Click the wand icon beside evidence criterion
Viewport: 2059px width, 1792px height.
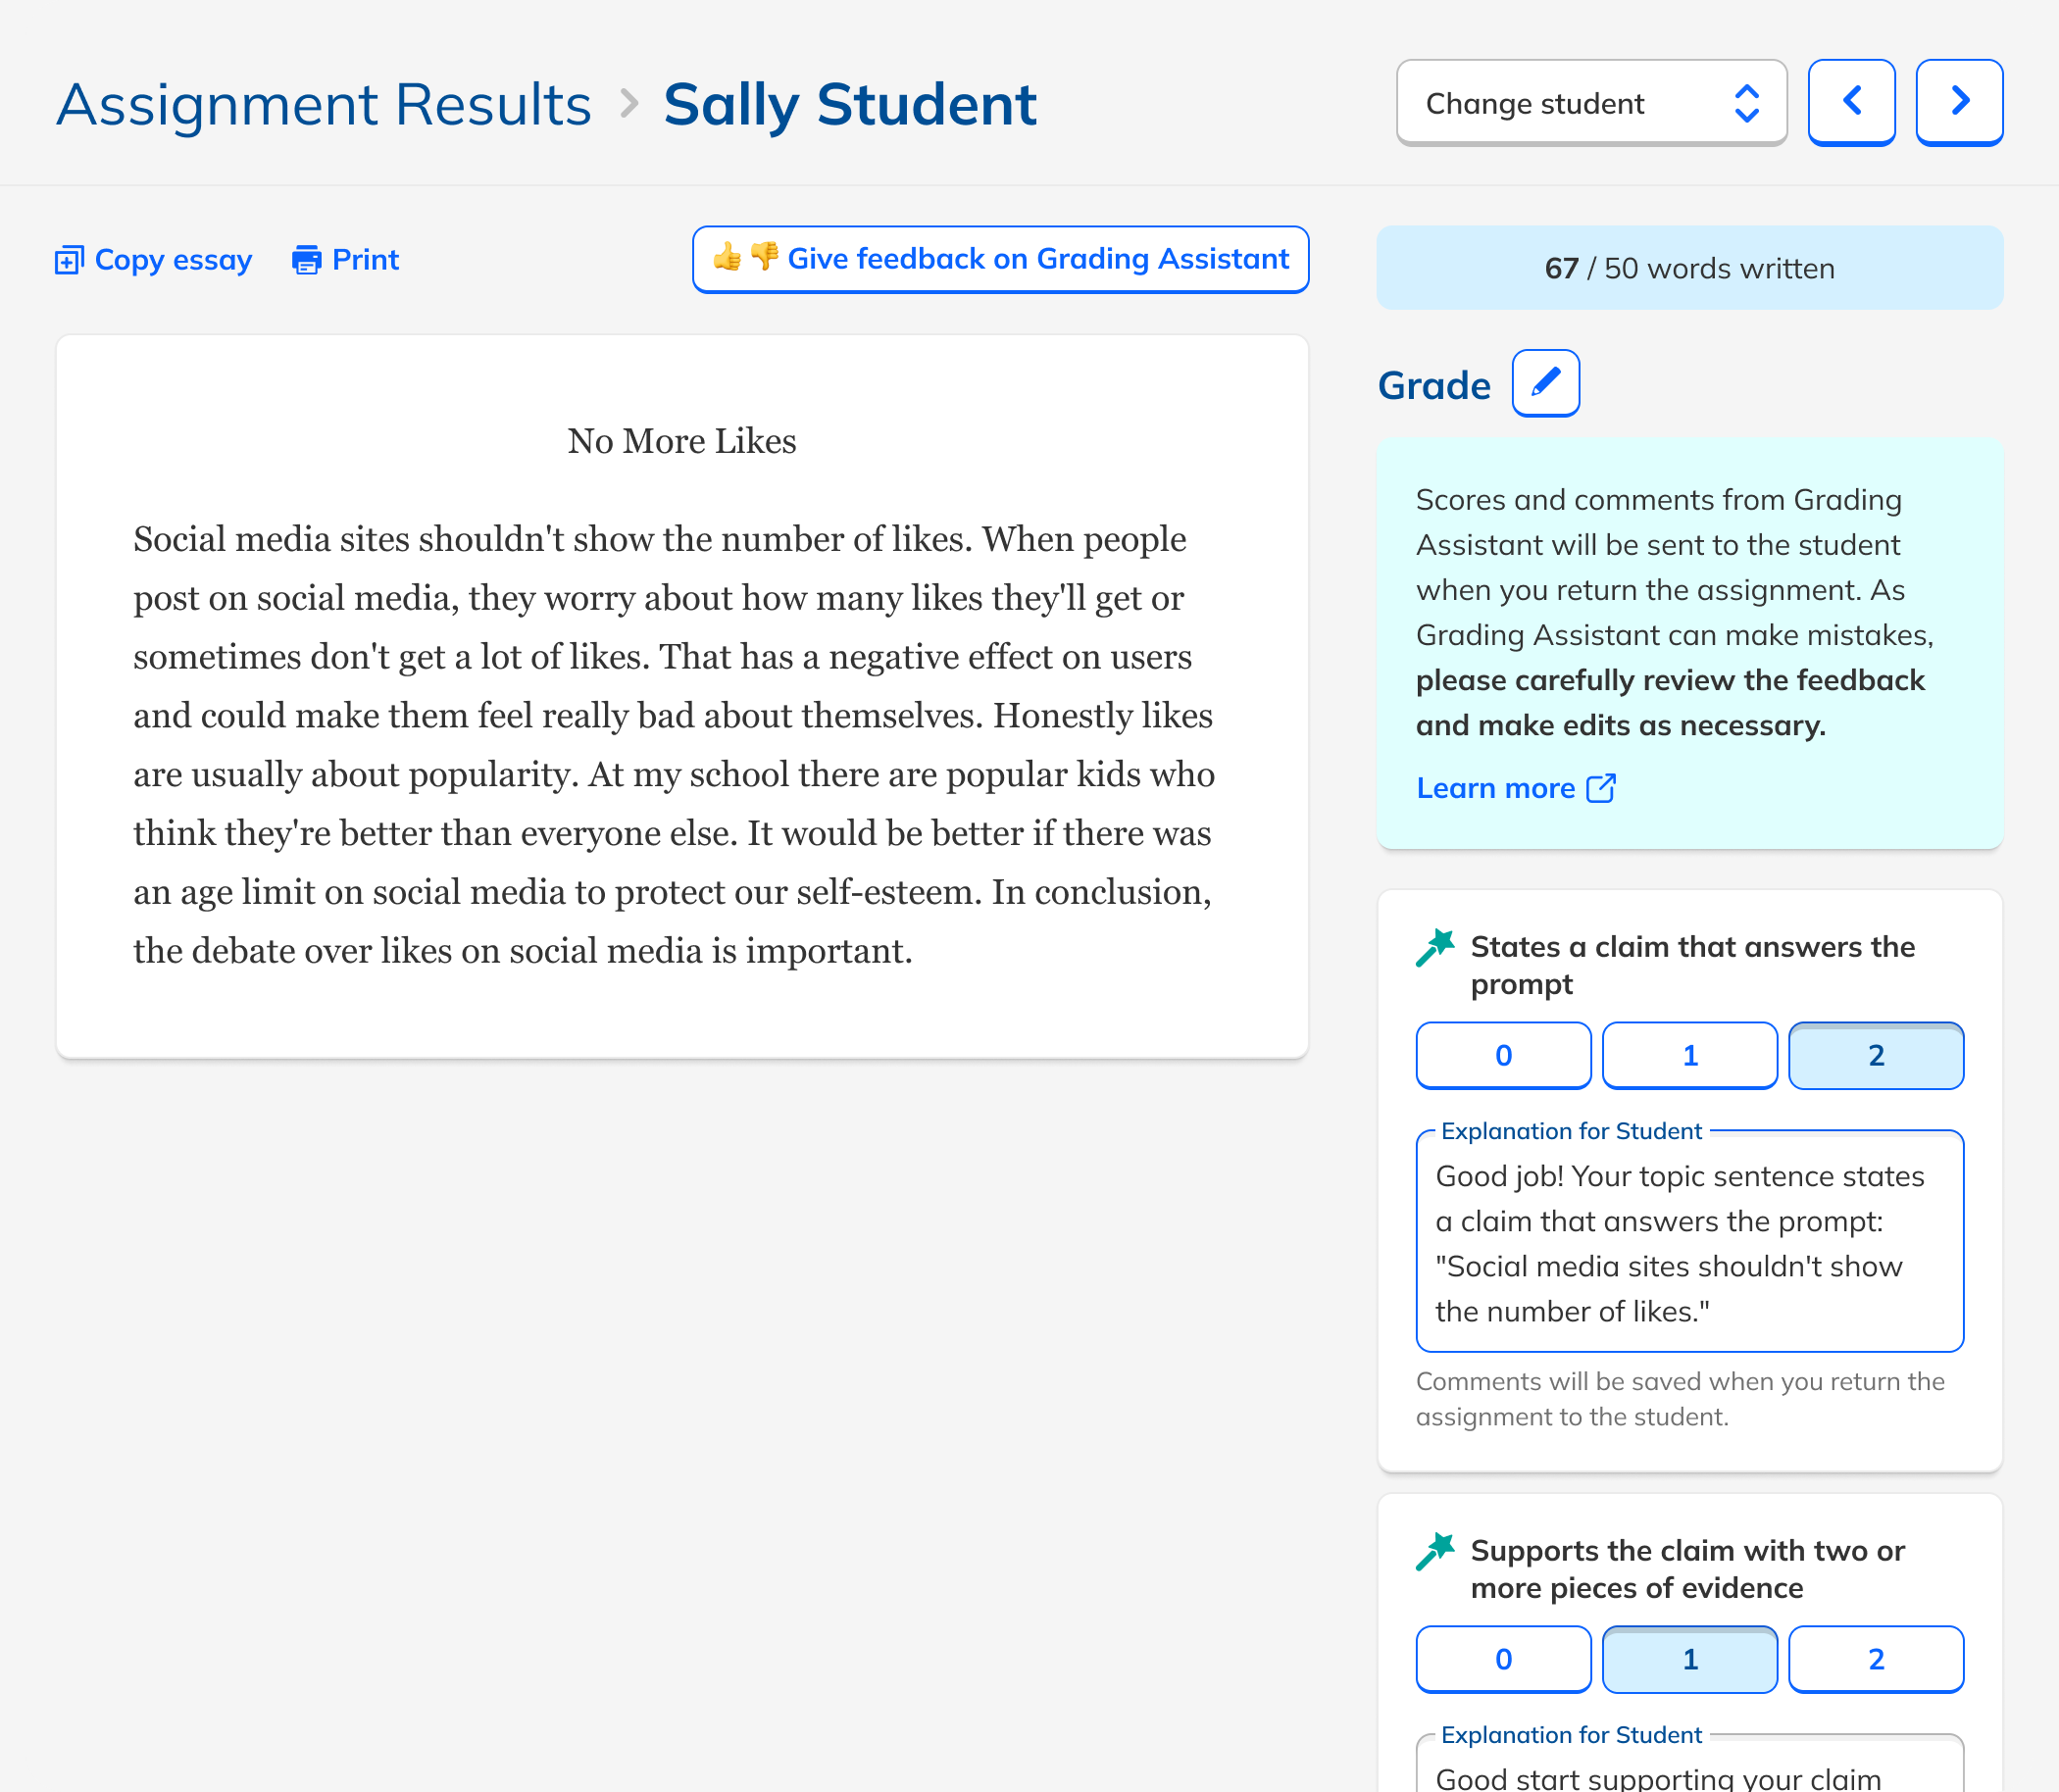point(1437,1550)
